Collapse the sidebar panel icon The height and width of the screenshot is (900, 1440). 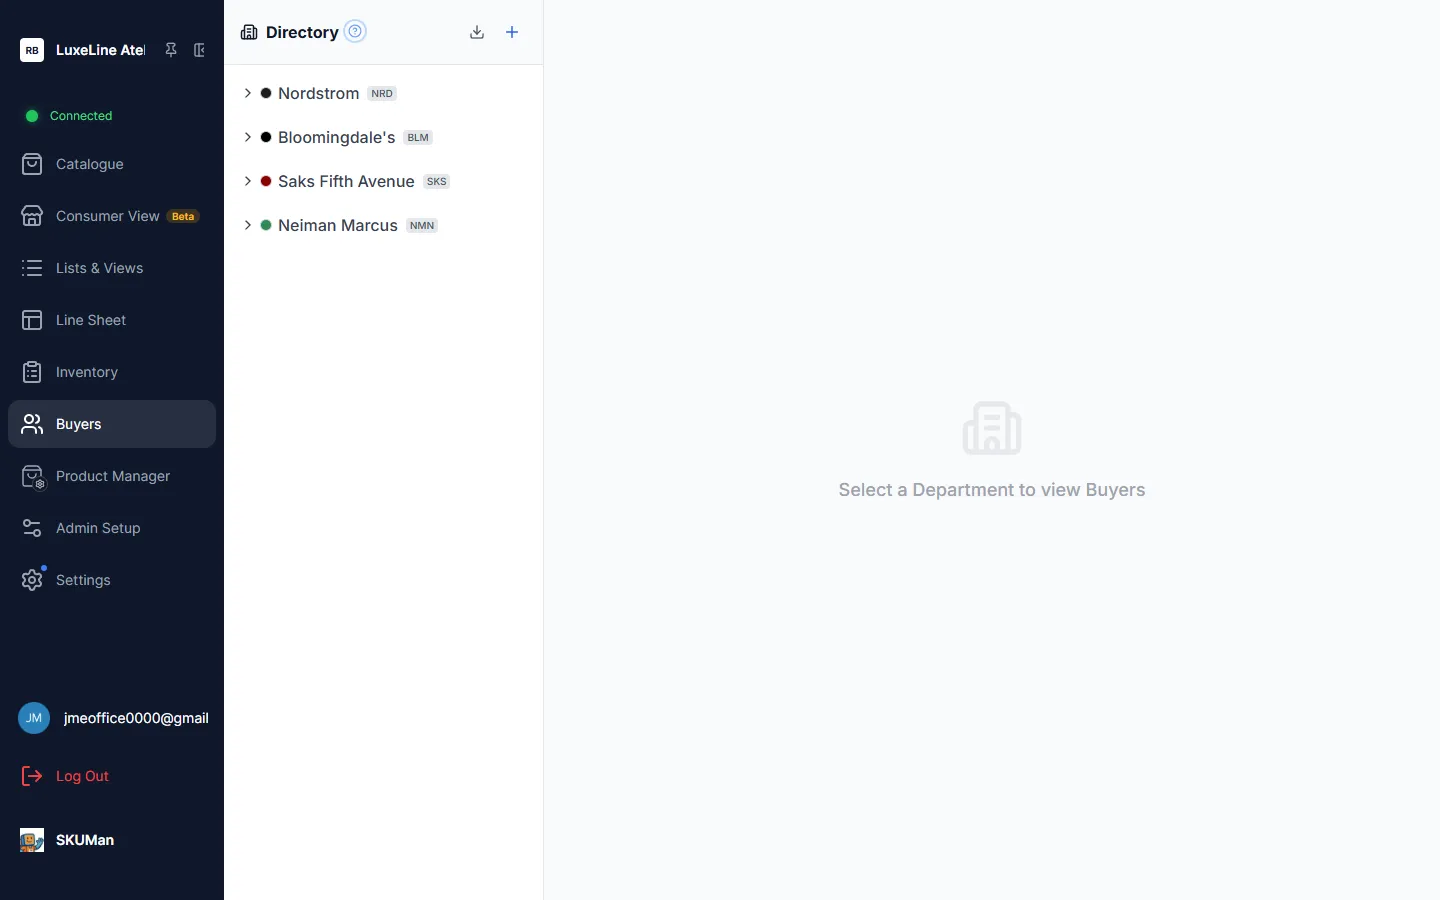tap(199, 50)
